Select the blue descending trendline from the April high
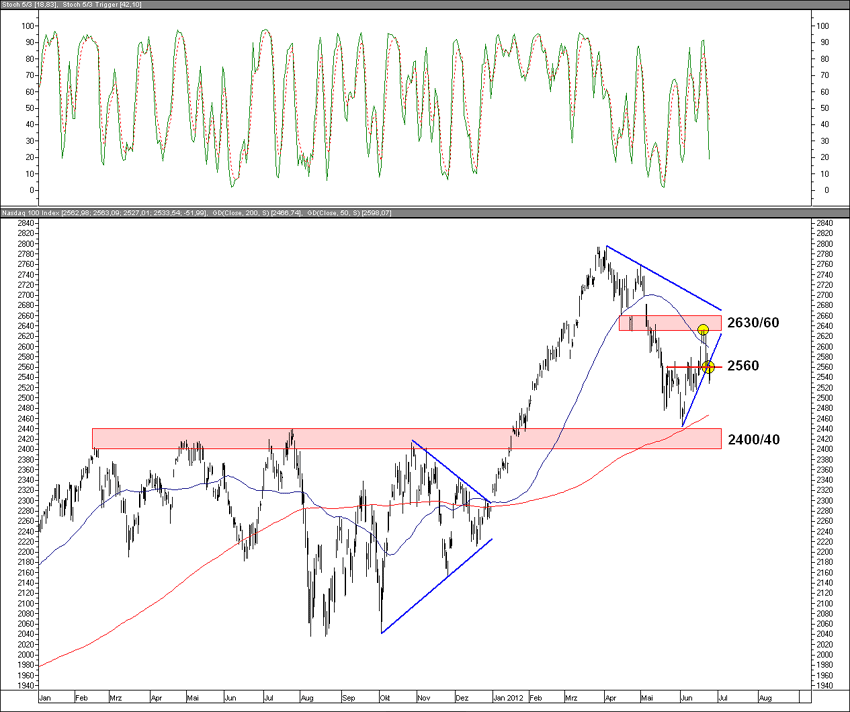 [x=664, y=278]
